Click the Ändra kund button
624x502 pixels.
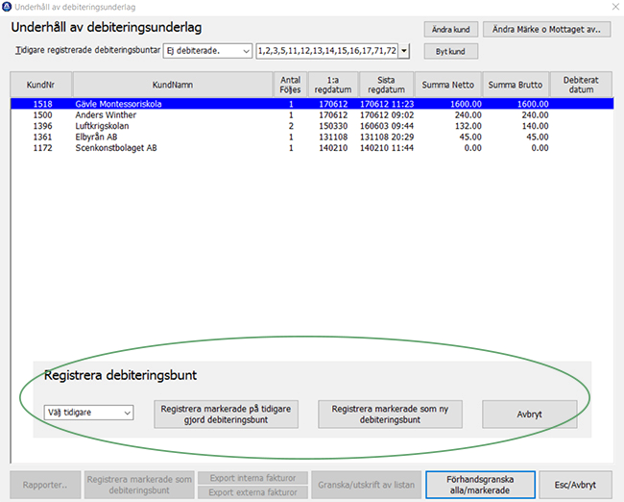point(450,29)
